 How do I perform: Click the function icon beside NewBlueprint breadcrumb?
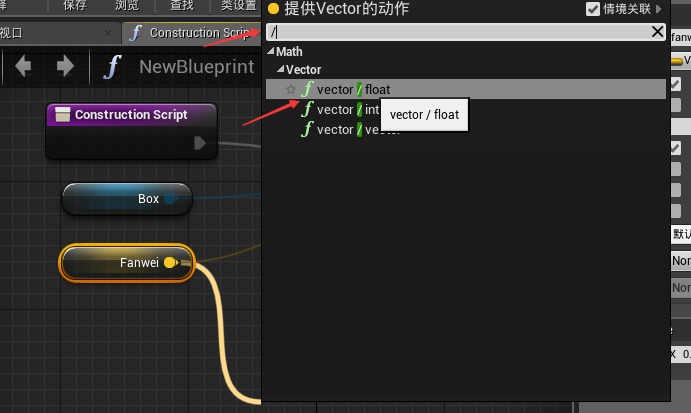tap(113, 67)
